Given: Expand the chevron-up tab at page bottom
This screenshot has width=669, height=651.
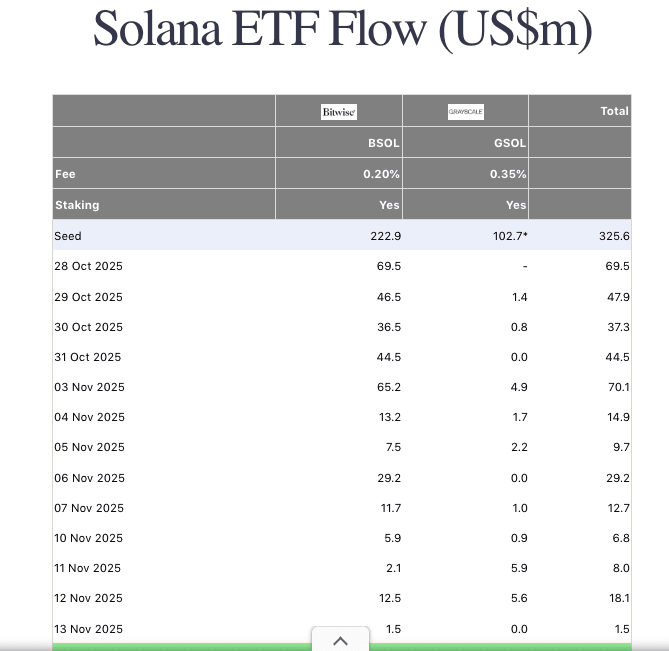Looking at the screenshot, I should point(339,640).
